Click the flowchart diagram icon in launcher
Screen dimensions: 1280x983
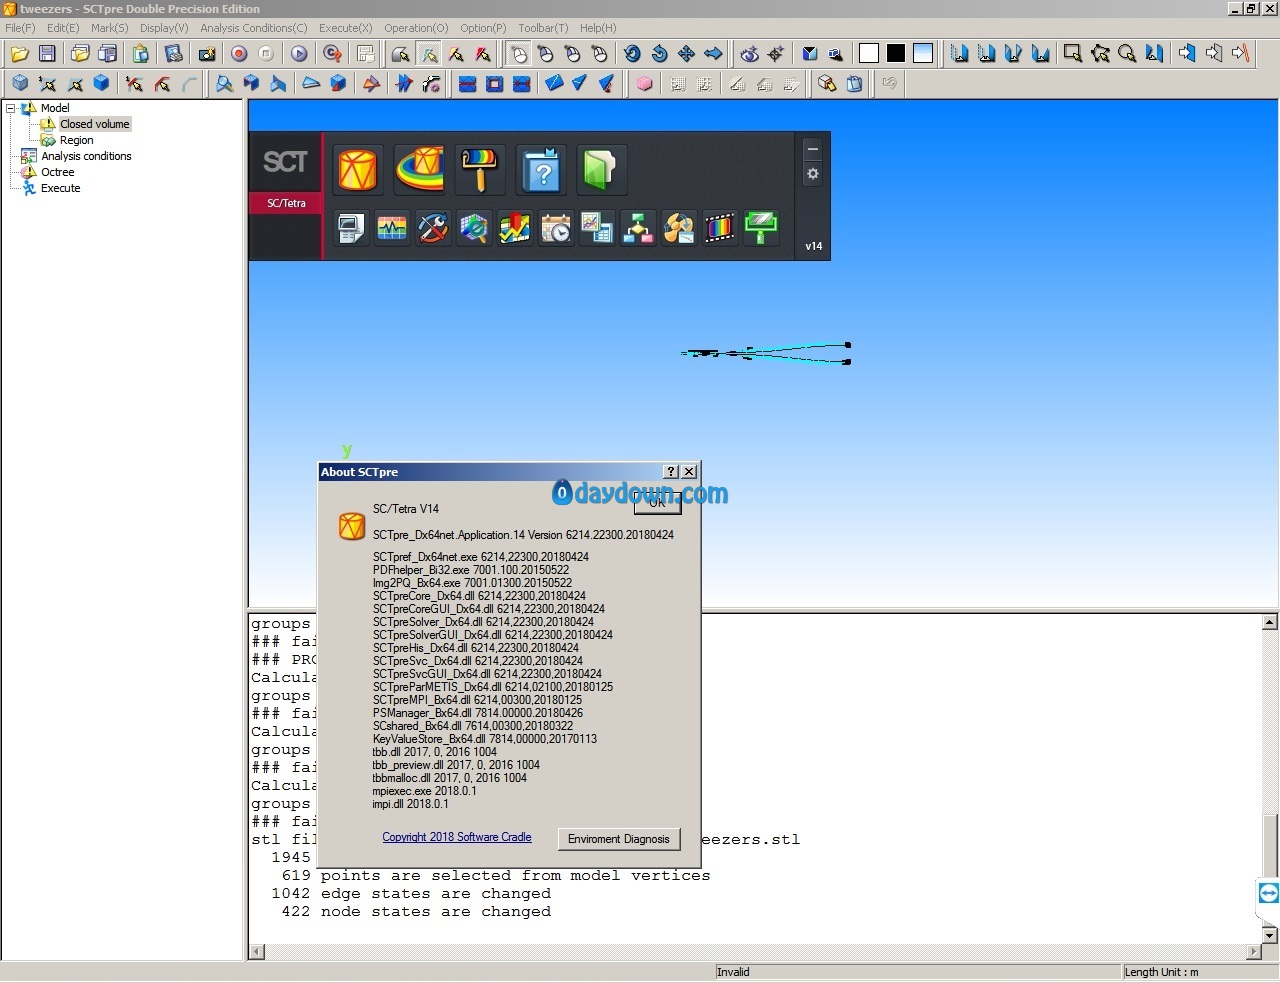pyautogui.click(x=638, y=228)
